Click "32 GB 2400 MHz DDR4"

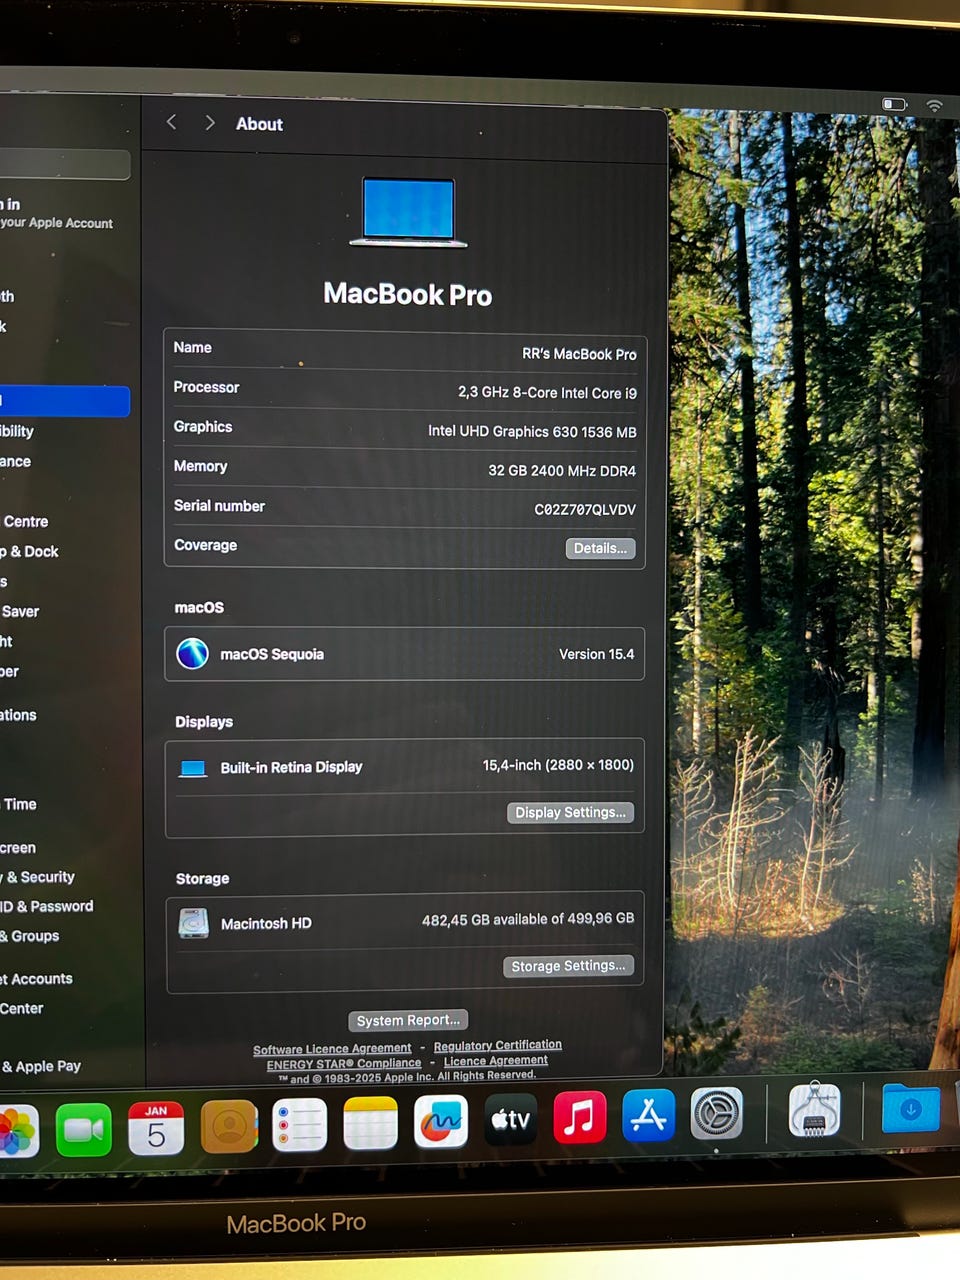point(562,471)
